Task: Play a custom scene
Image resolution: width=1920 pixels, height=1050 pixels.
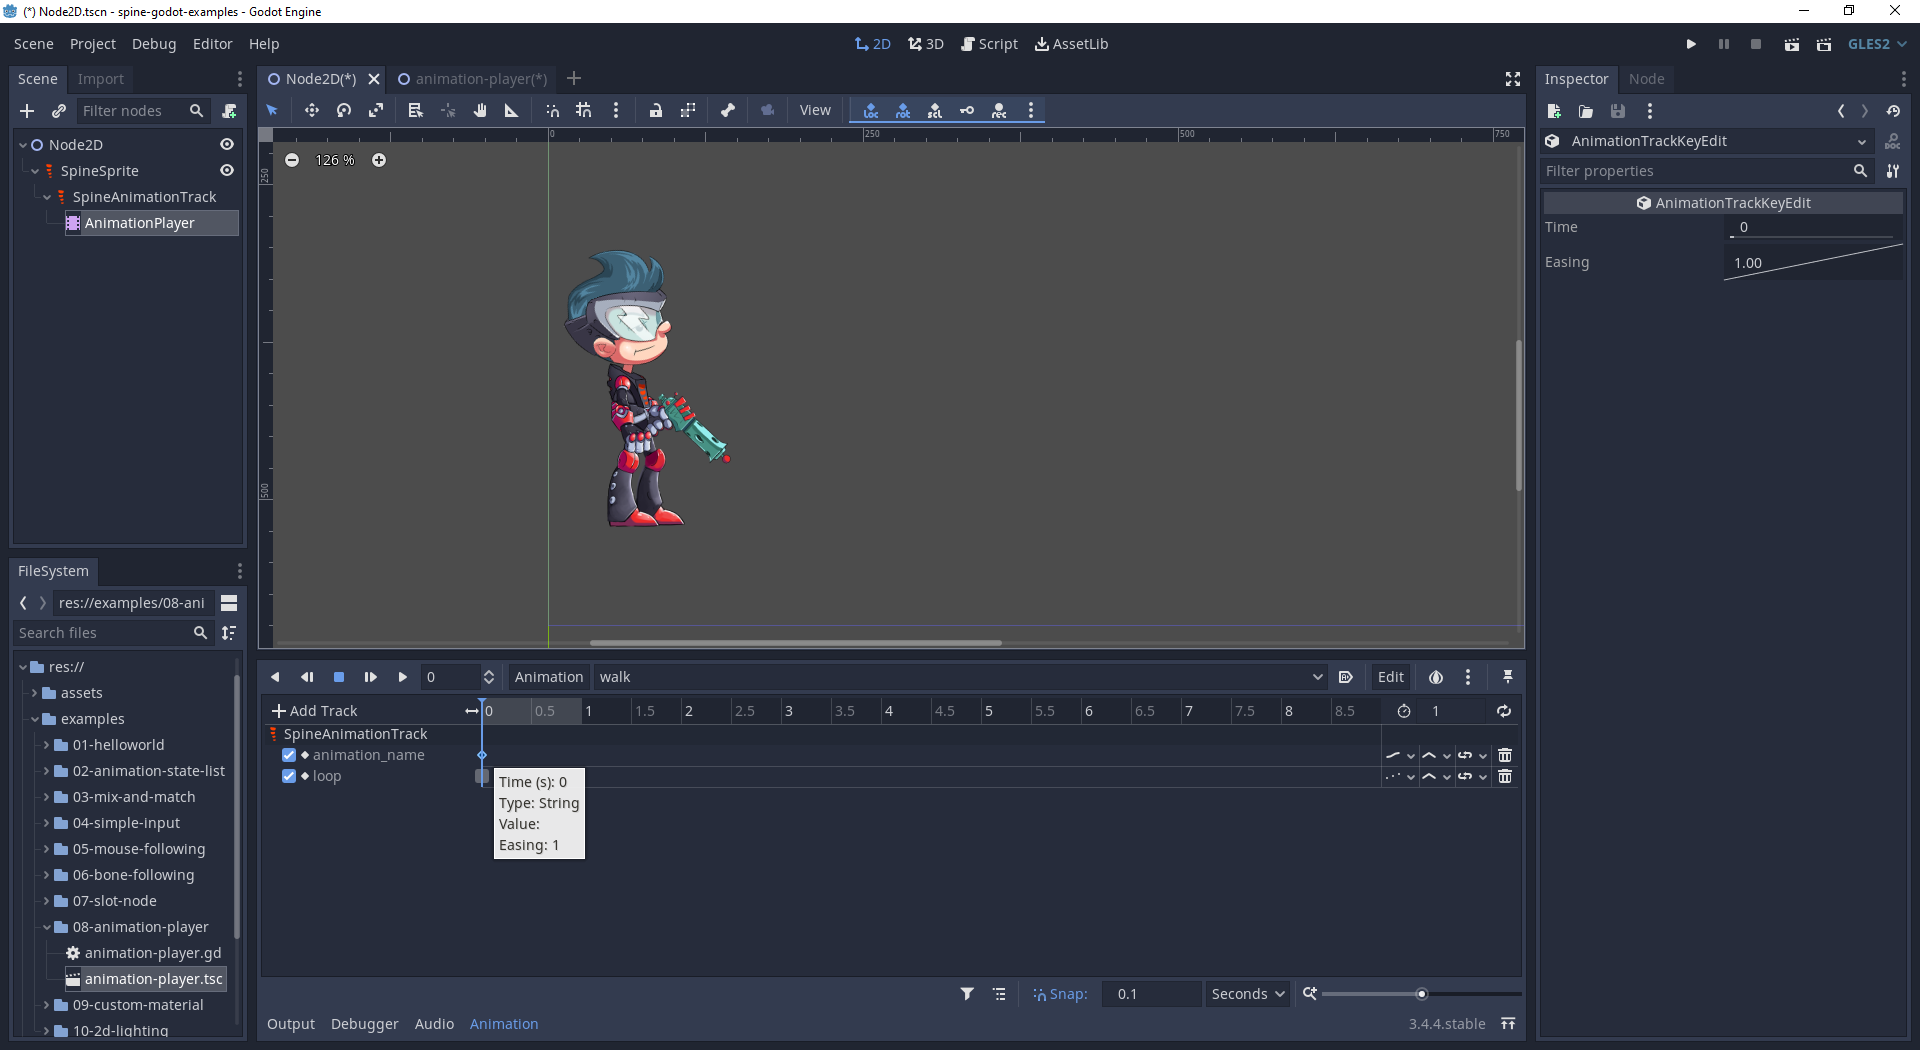Action: pos(1824,44)
